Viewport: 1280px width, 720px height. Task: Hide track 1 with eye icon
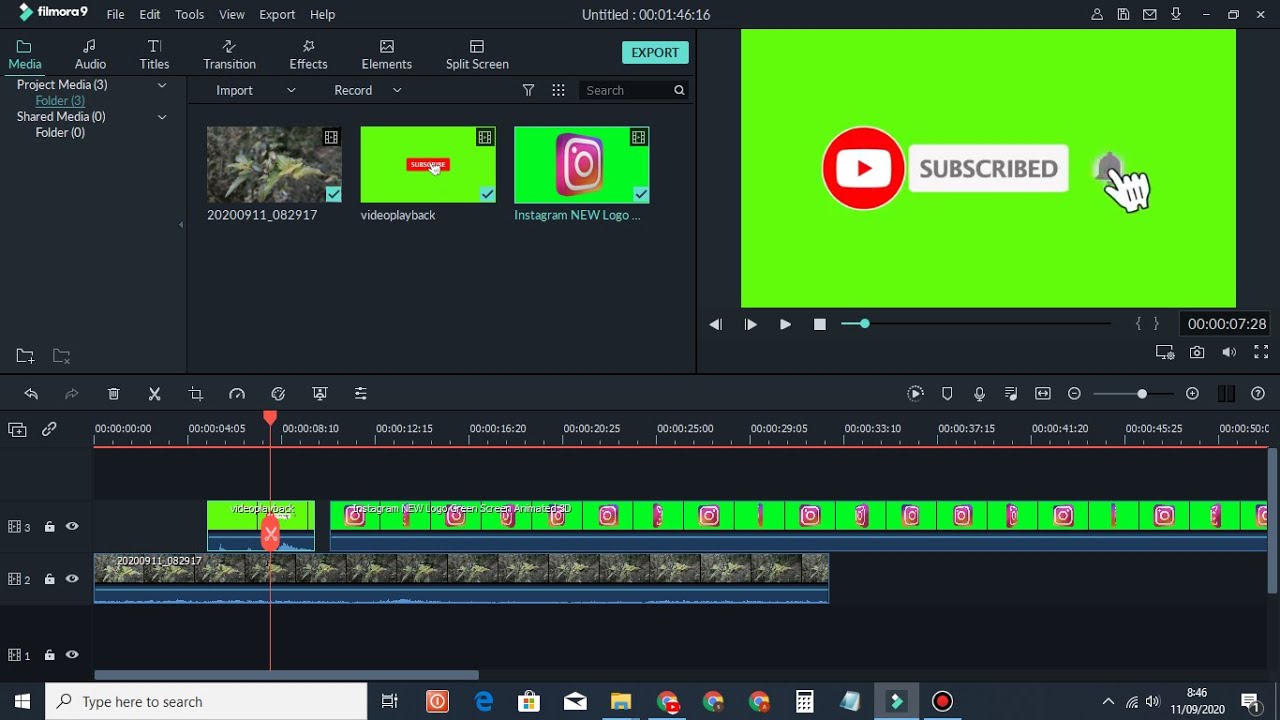pyautogui.click(x=72, y=655)
